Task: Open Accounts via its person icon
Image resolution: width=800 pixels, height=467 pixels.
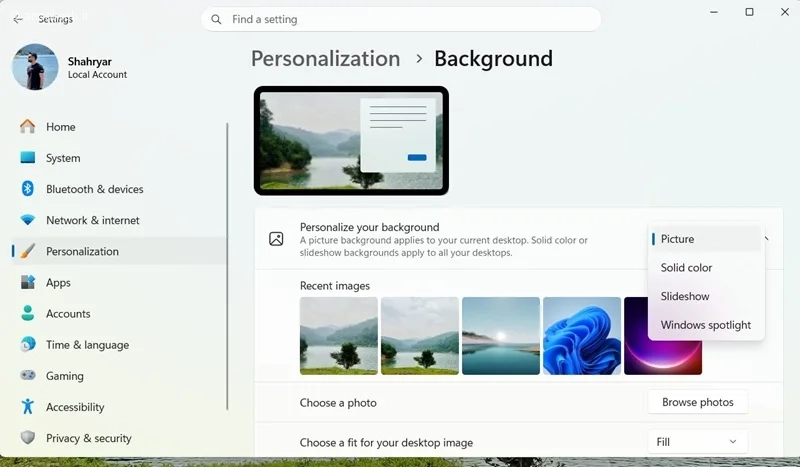Action: pos(28,313)
